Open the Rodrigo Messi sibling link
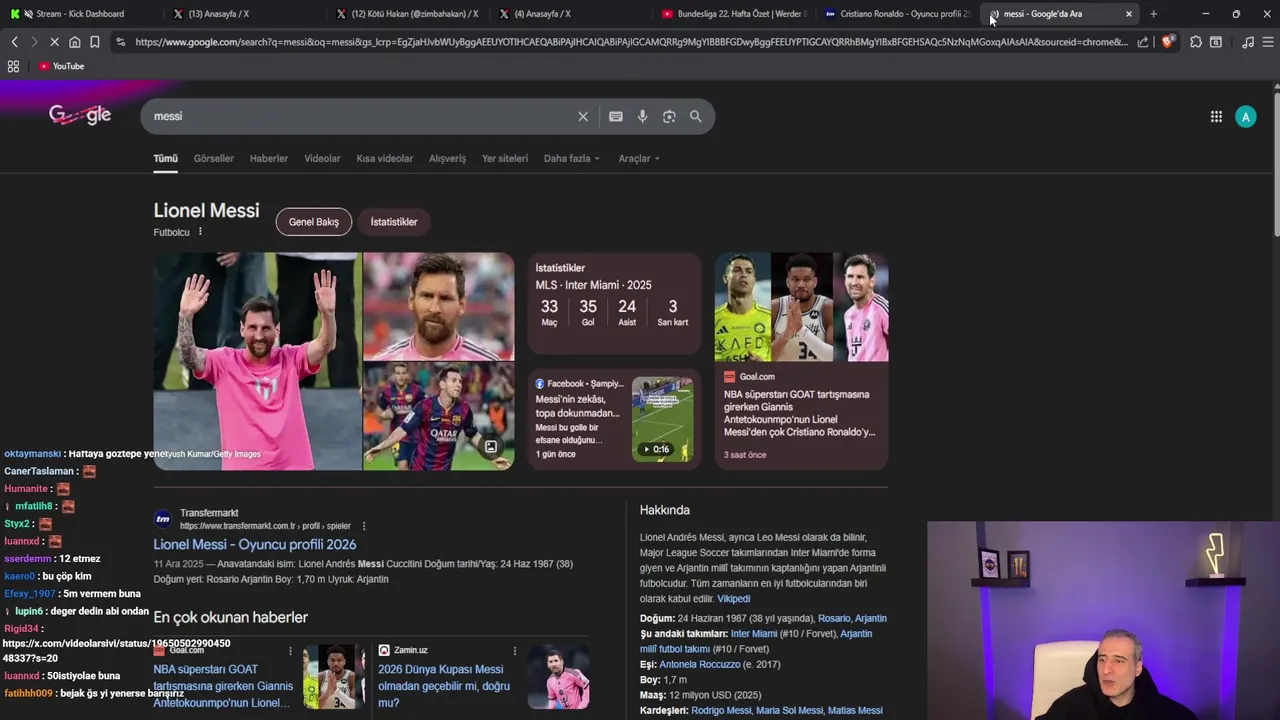The width and height of the screenshot is (1280, 720). 721,711
